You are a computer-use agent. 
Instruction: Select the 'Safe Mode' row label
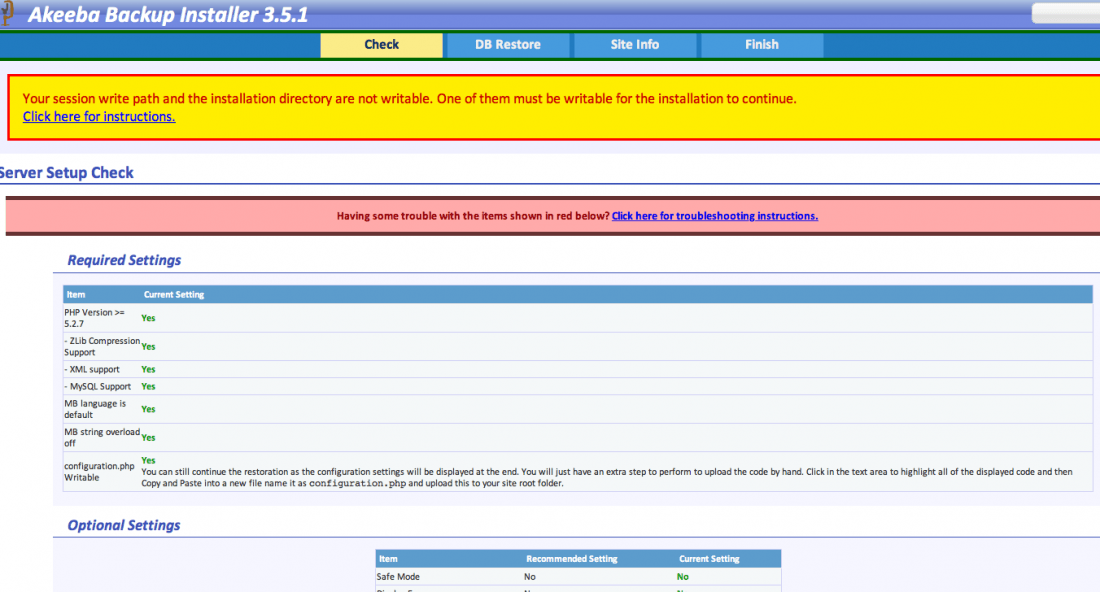[398, 577]
